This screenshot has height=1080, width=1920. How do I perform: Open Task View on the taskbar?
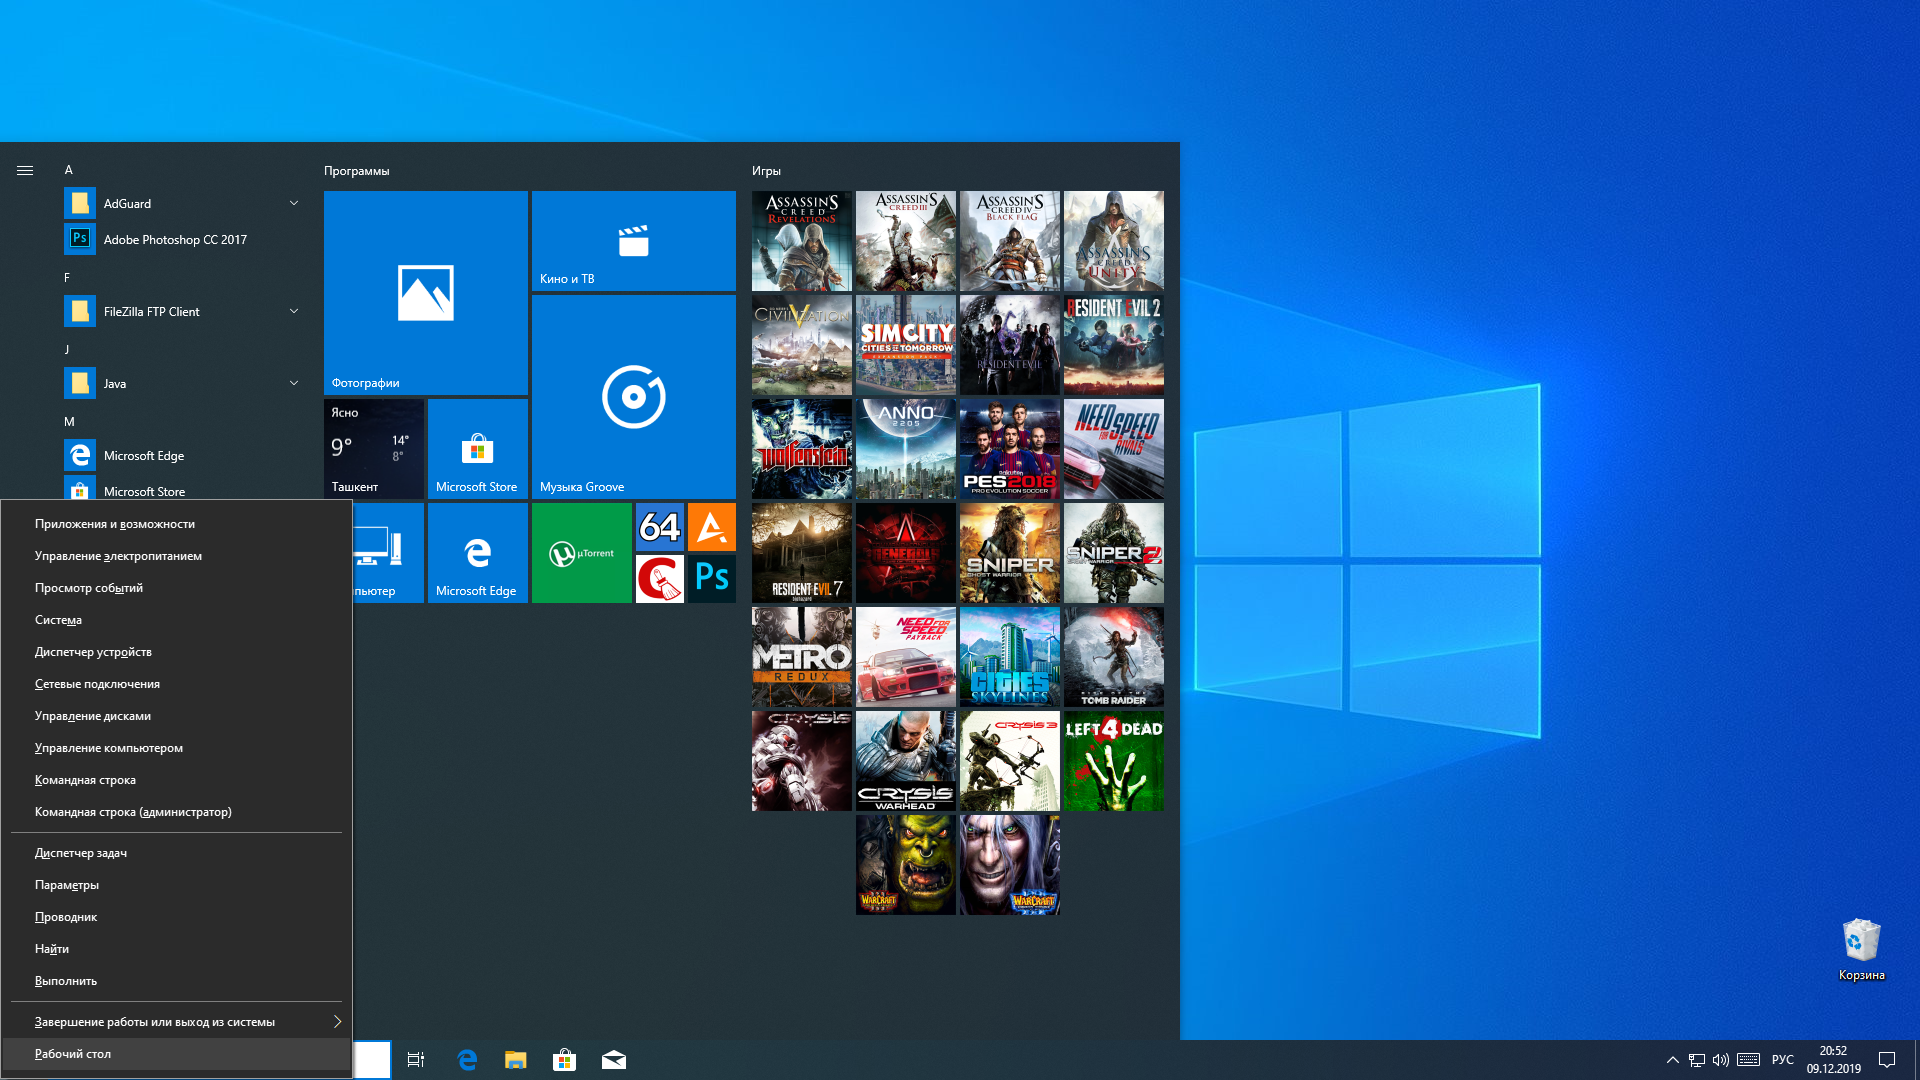coord(416,1060)
